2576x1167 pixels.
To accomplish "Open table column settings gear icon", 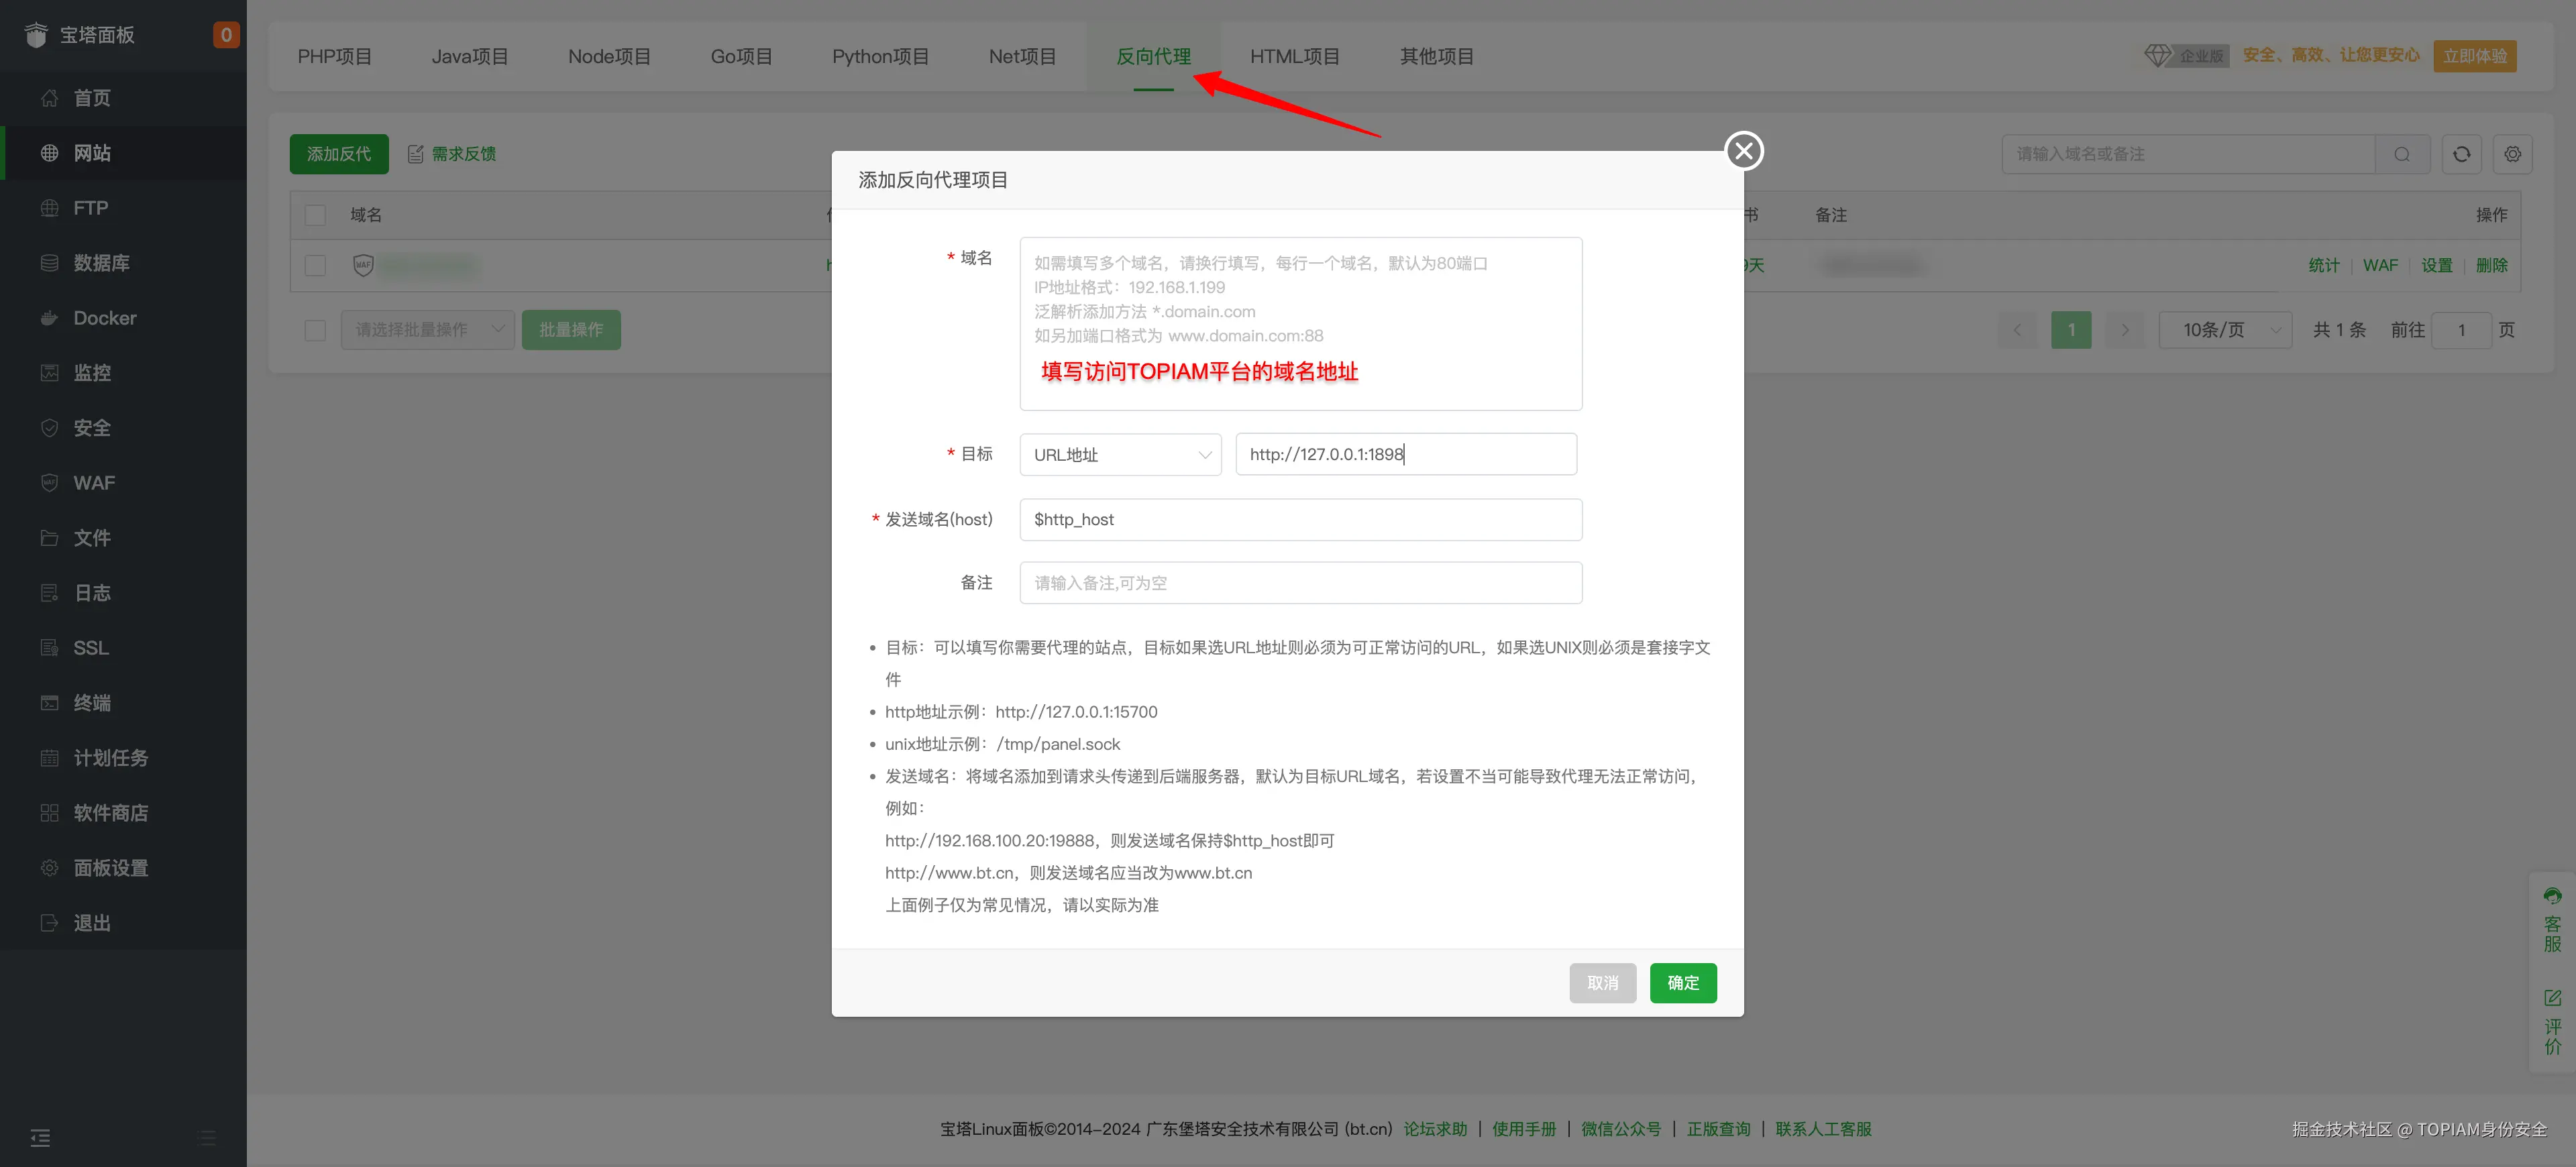I will click(2512, 154).
